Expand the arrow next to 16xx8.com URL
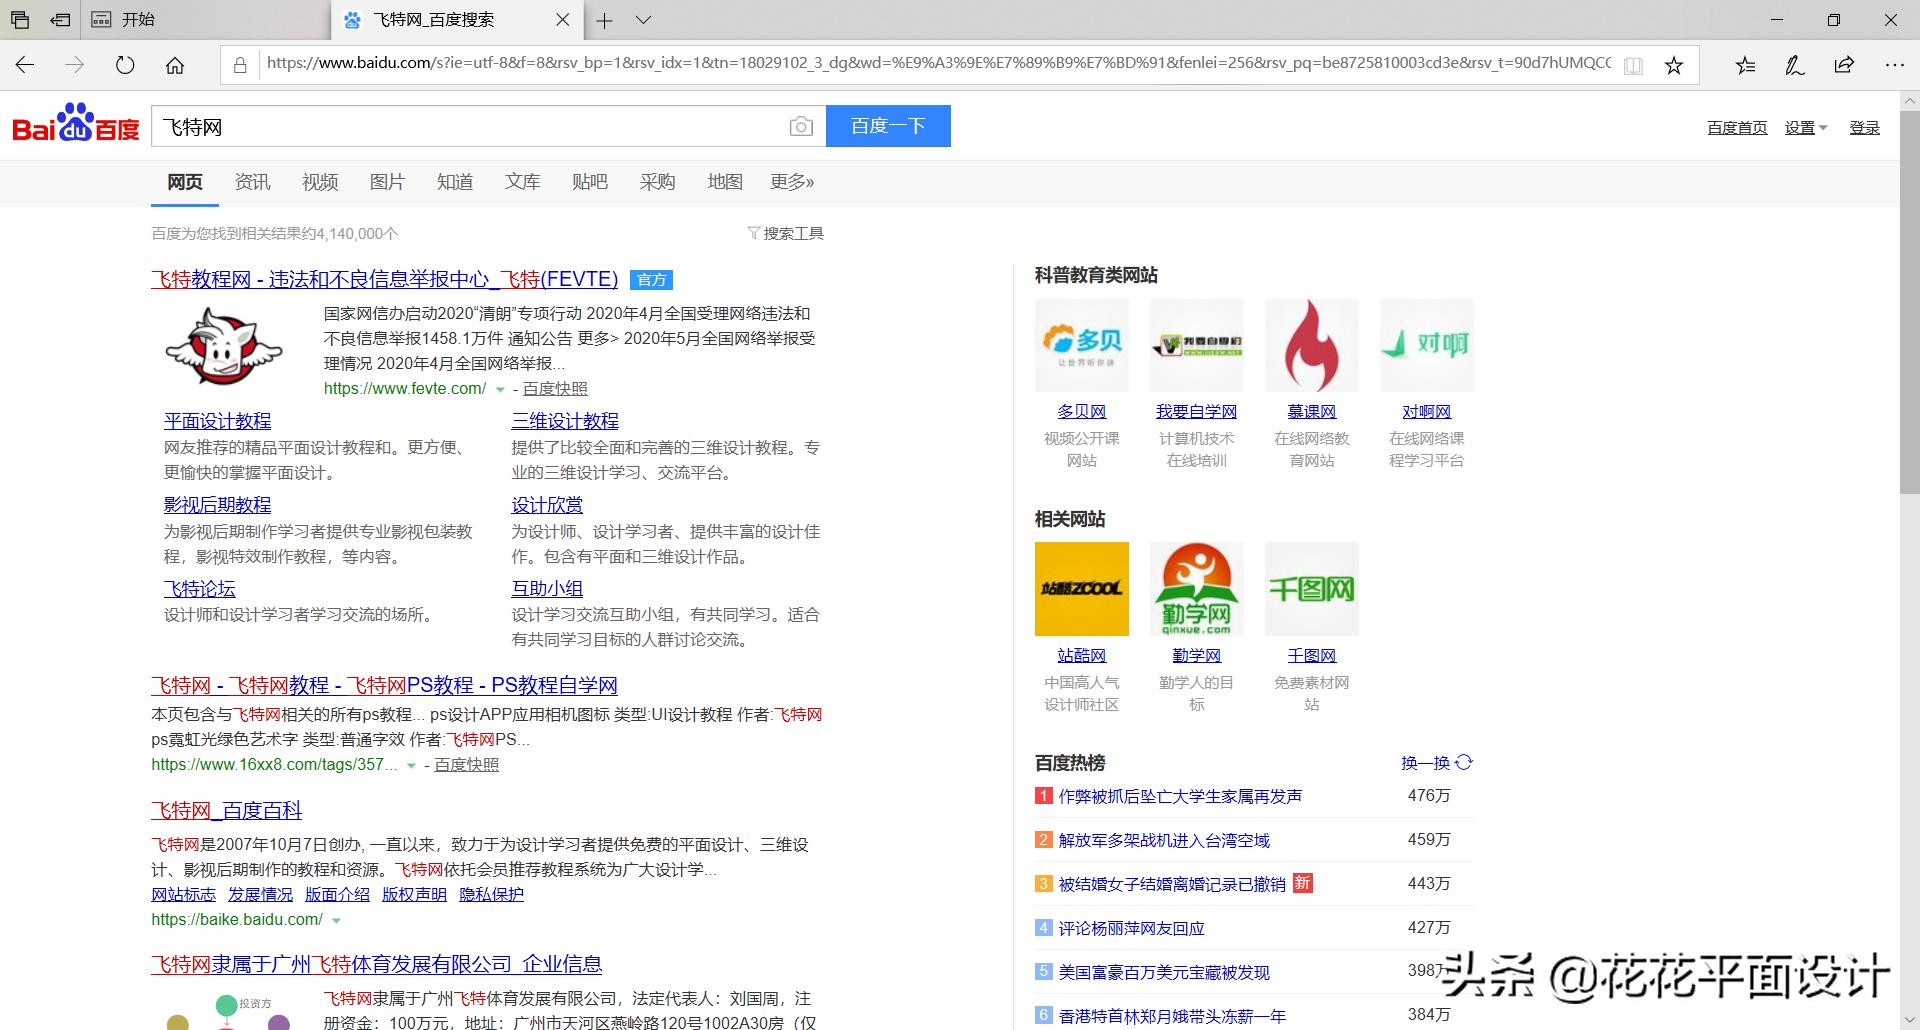Screen dimensions: 1920x1030 click(x=411, y=765)
